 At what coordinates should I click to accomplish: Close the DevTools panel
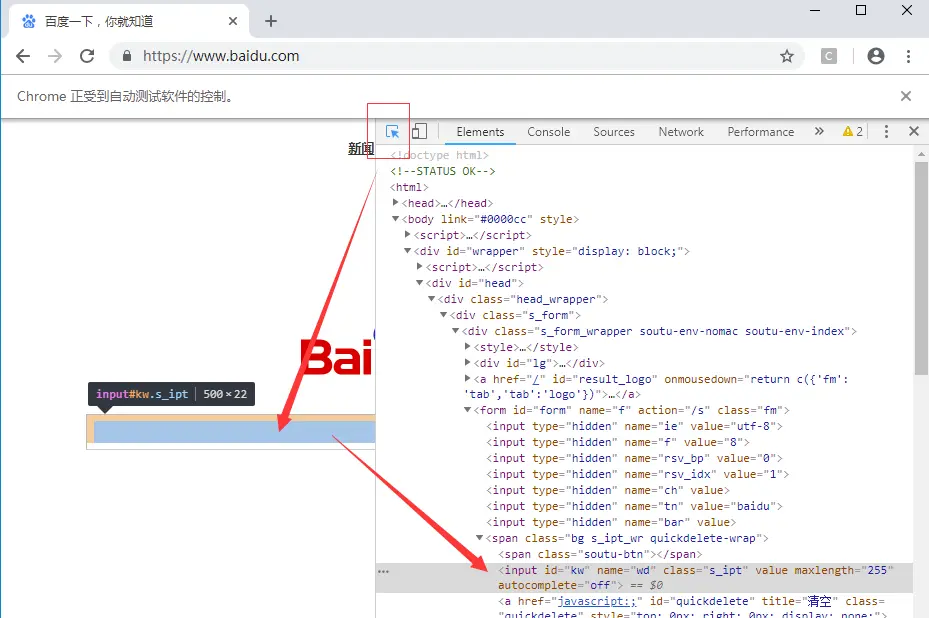coord(914,131)
